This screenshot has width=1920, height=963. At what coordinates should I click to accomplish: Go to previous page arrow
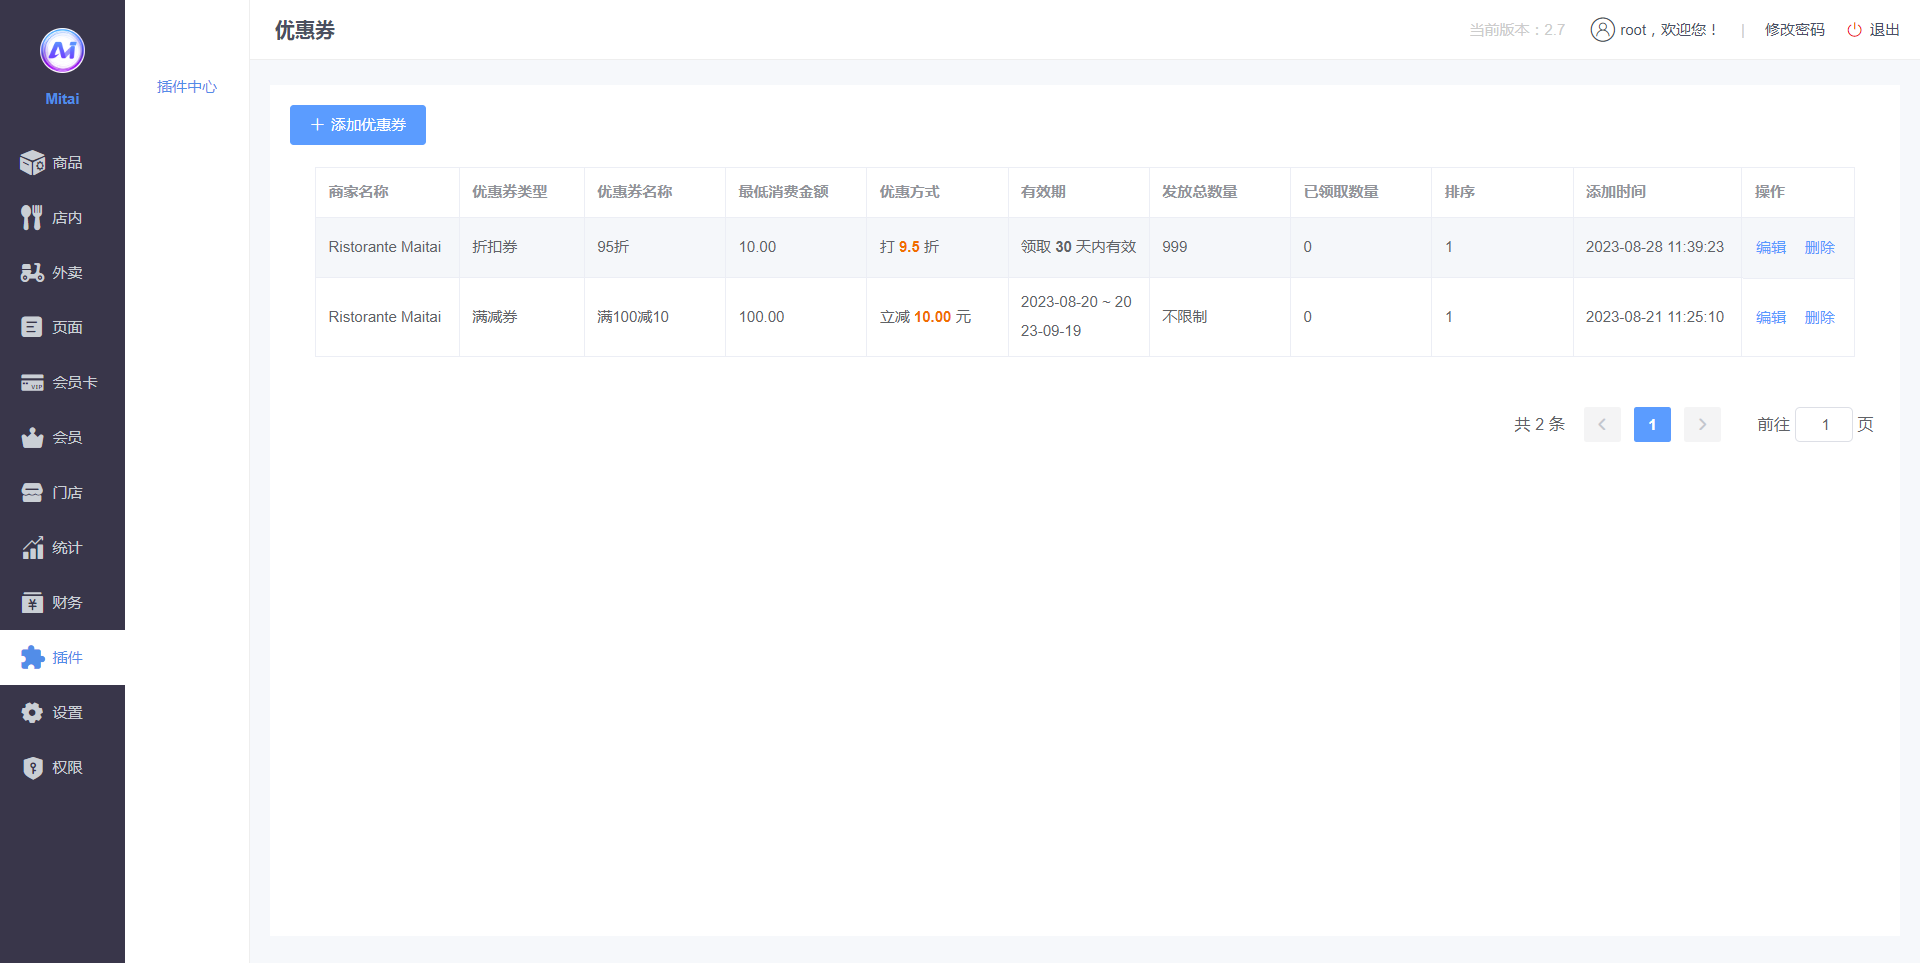tap(1602, 425)
